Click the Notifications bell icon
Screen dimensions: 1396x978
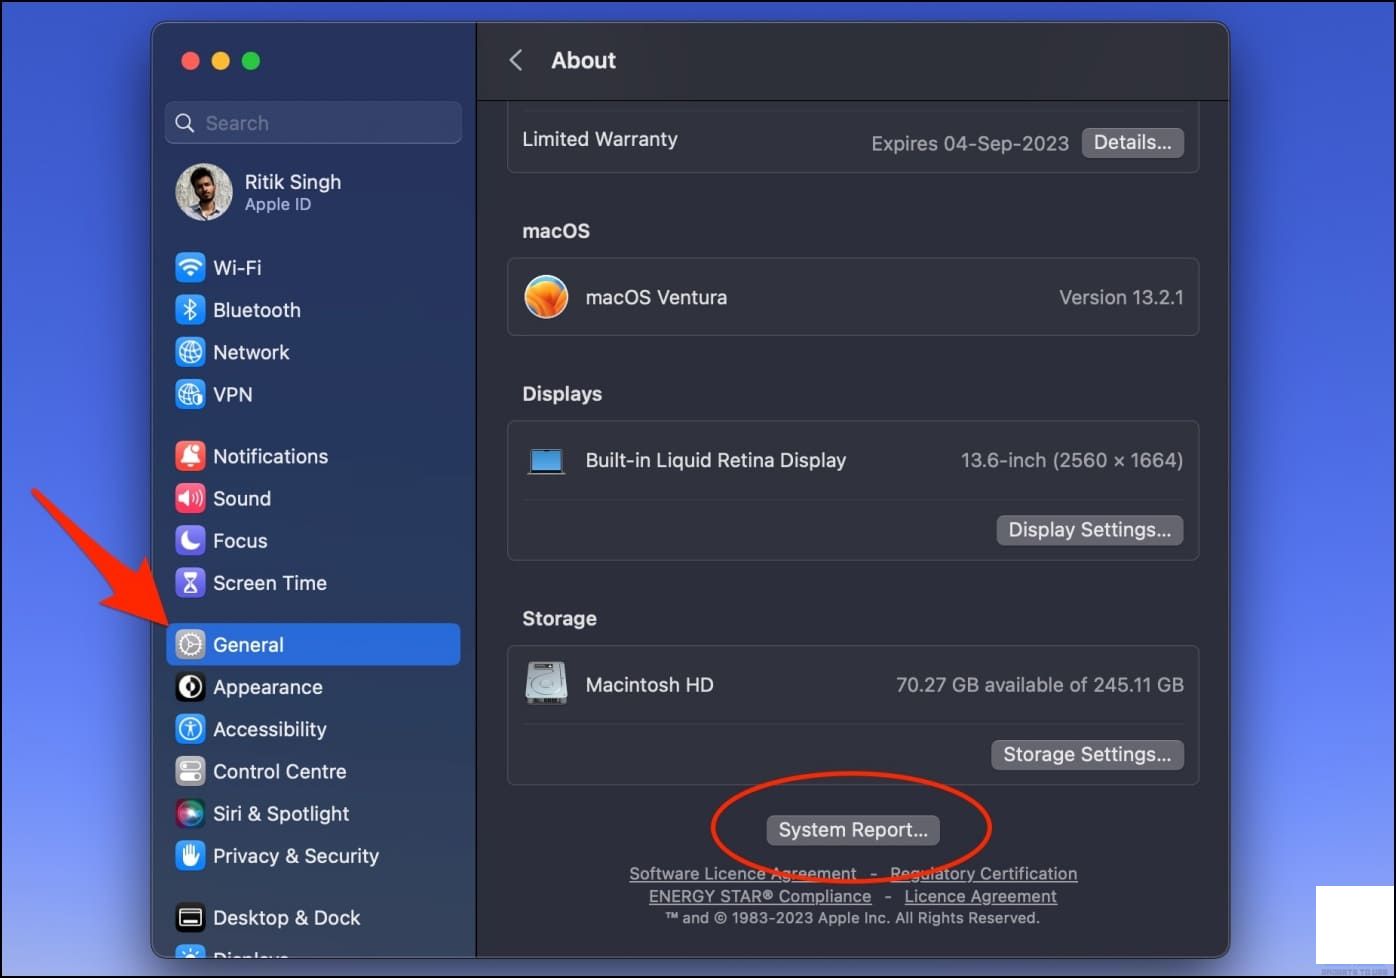coord(190,456)
